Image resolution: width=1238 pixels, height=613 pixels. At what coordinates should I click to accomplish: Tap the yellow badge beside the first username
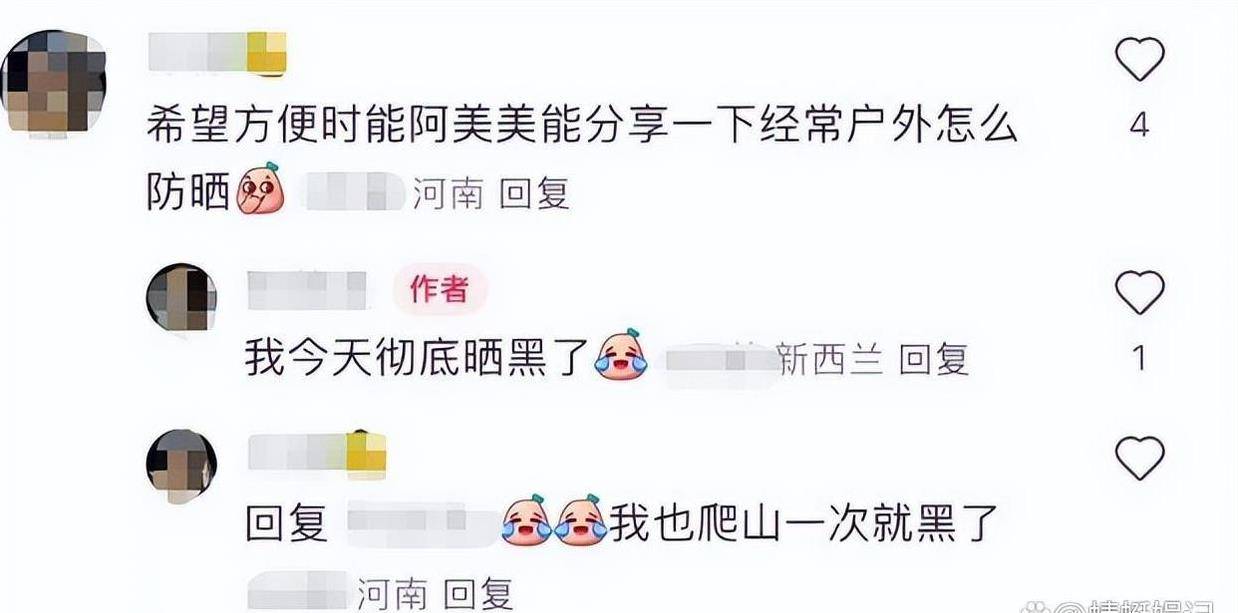pos(266,52)
